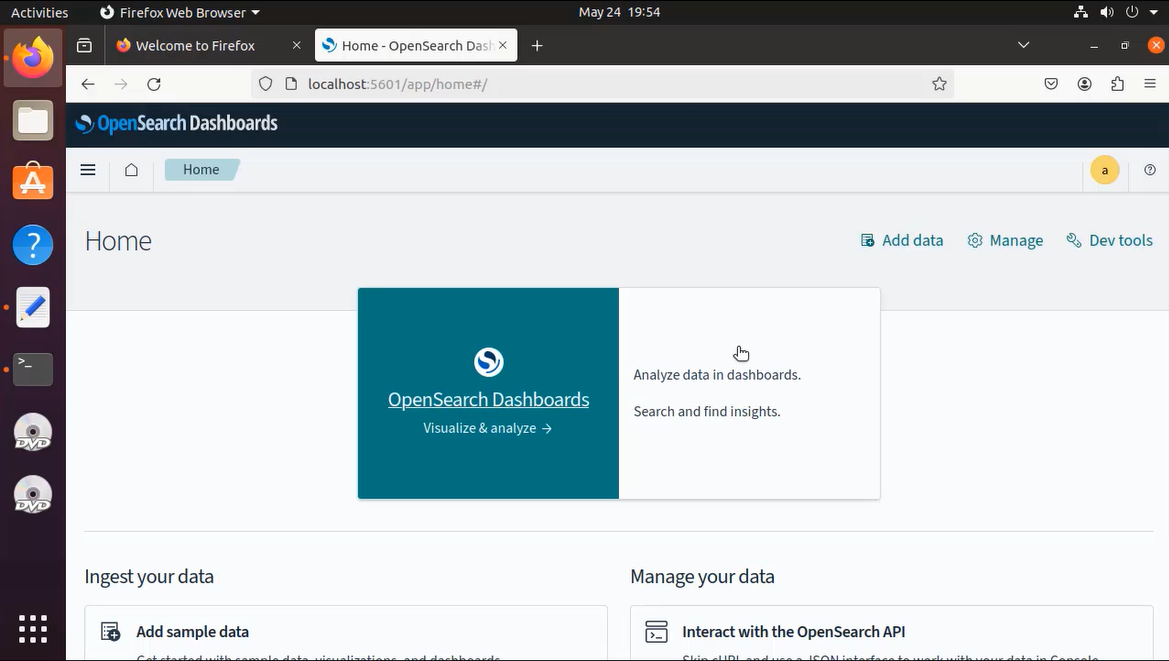Click Visualize & analyze link

click(x=488, y=428)
